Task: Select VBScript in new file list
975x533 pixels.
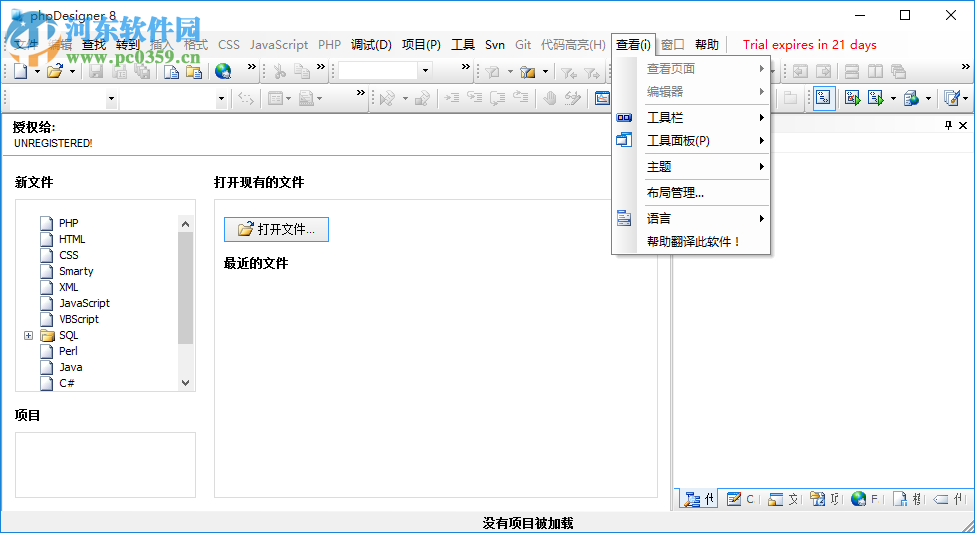Action: (79, 319)
